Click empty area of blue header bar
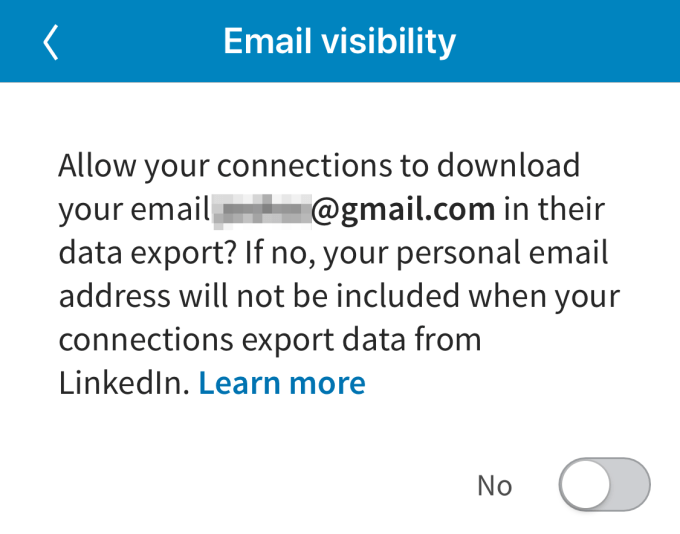This screenshot has height=534, width=680. click(580, 41)
